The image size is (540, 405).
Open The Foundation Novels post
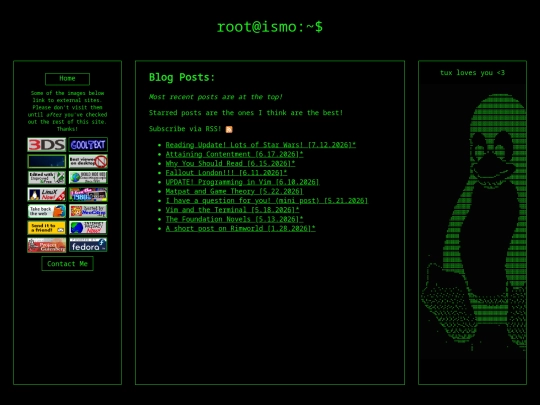(x=235, y=219)
